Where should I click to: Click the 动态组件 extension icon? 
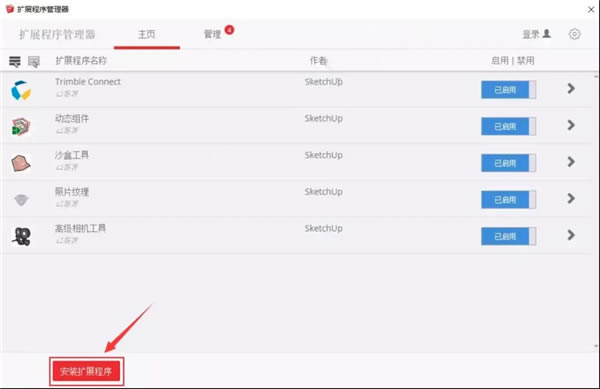point(21,127)
